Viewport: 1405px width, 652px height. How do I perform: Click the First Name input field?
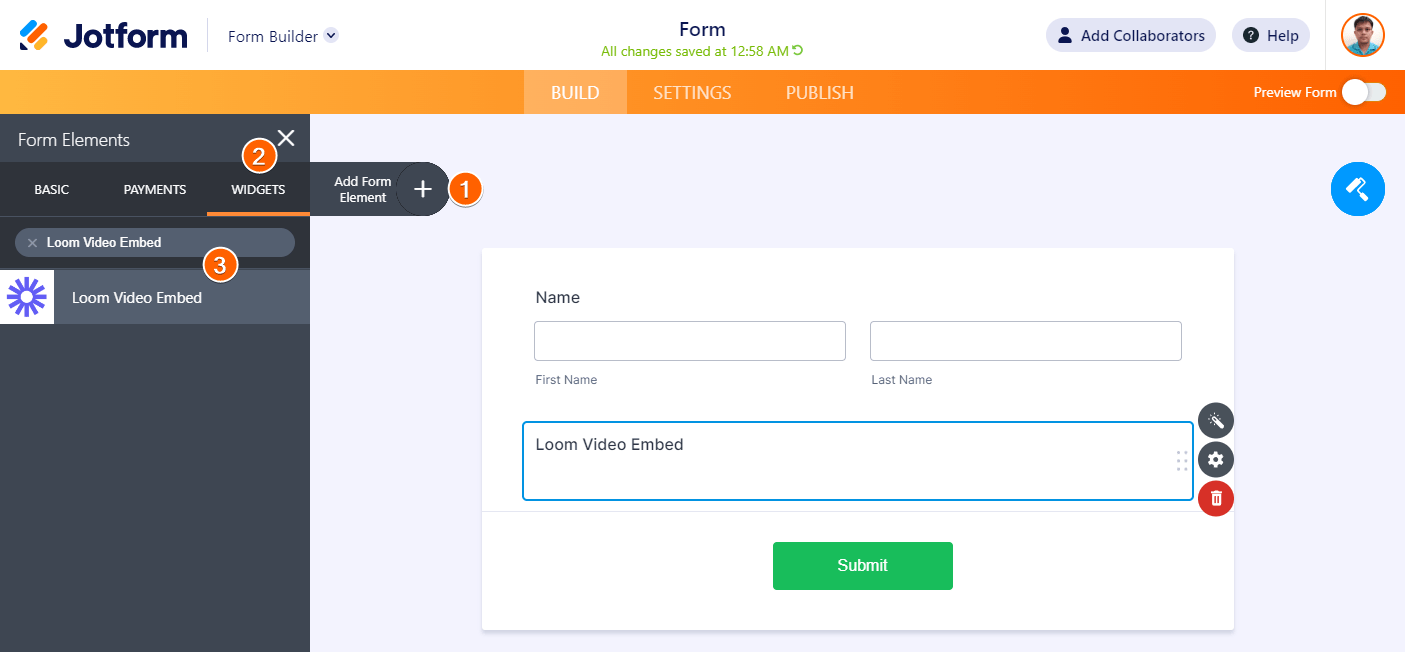click(689, 341)
